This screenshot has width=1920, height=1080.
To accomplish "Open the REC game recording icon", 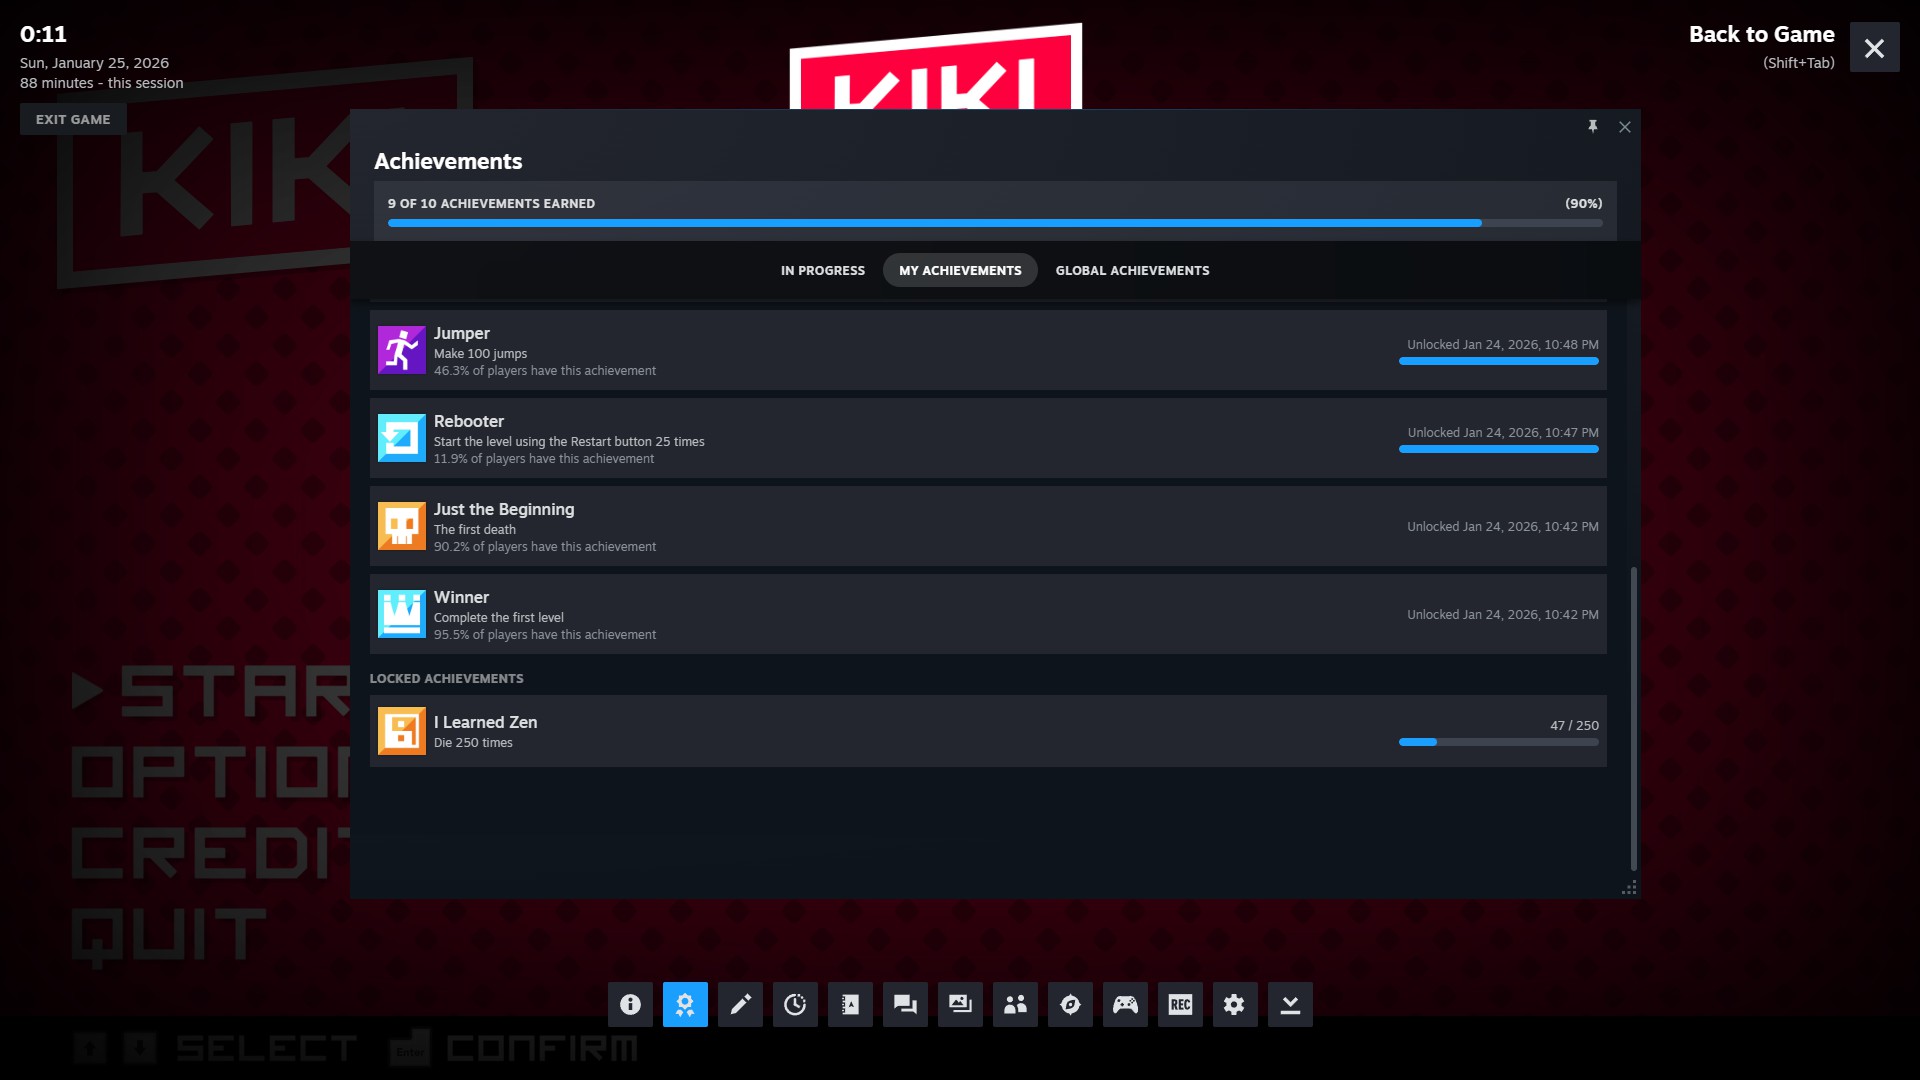I will (x=1180, y=1004).
